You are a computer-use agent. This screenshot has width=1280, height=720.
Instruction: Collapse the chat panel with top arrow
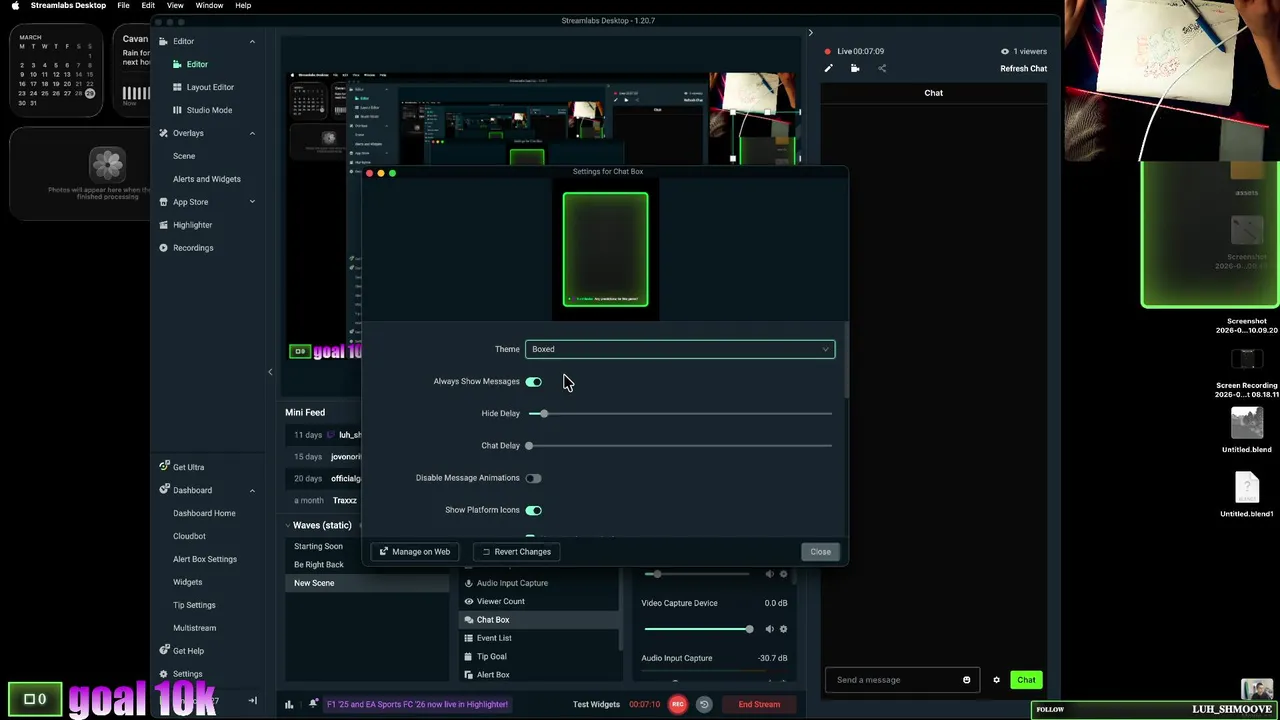(810, 33)
